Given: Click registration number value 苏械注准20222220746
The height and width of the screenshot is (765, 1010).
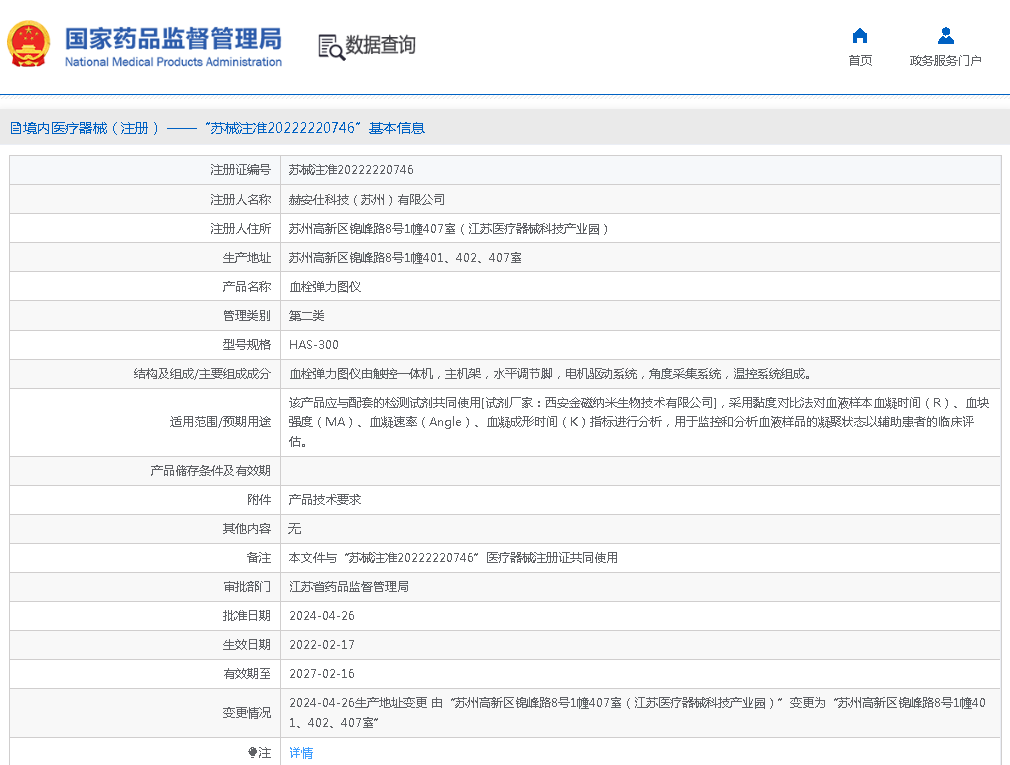Looking at the screenshot, I should [x=351, y=170].
